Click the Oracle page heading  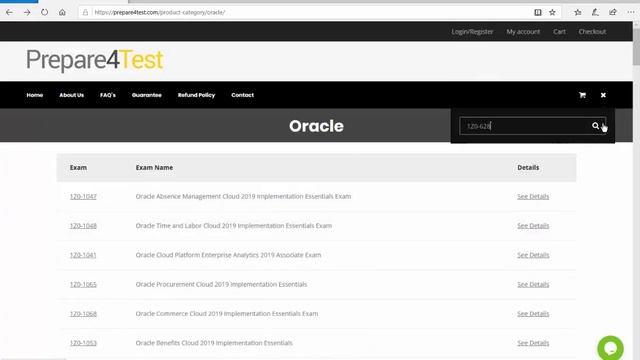[316, 126]
